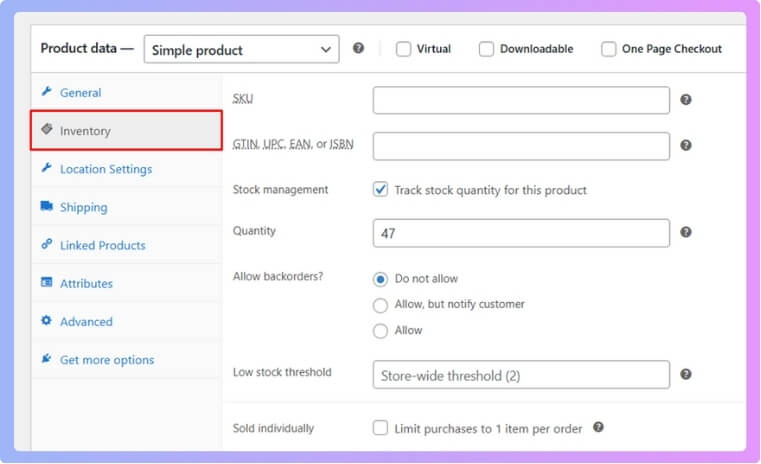Open the Inventory tab
The height and width of the screenshot is (464, 761).
(x=126, y=130)
